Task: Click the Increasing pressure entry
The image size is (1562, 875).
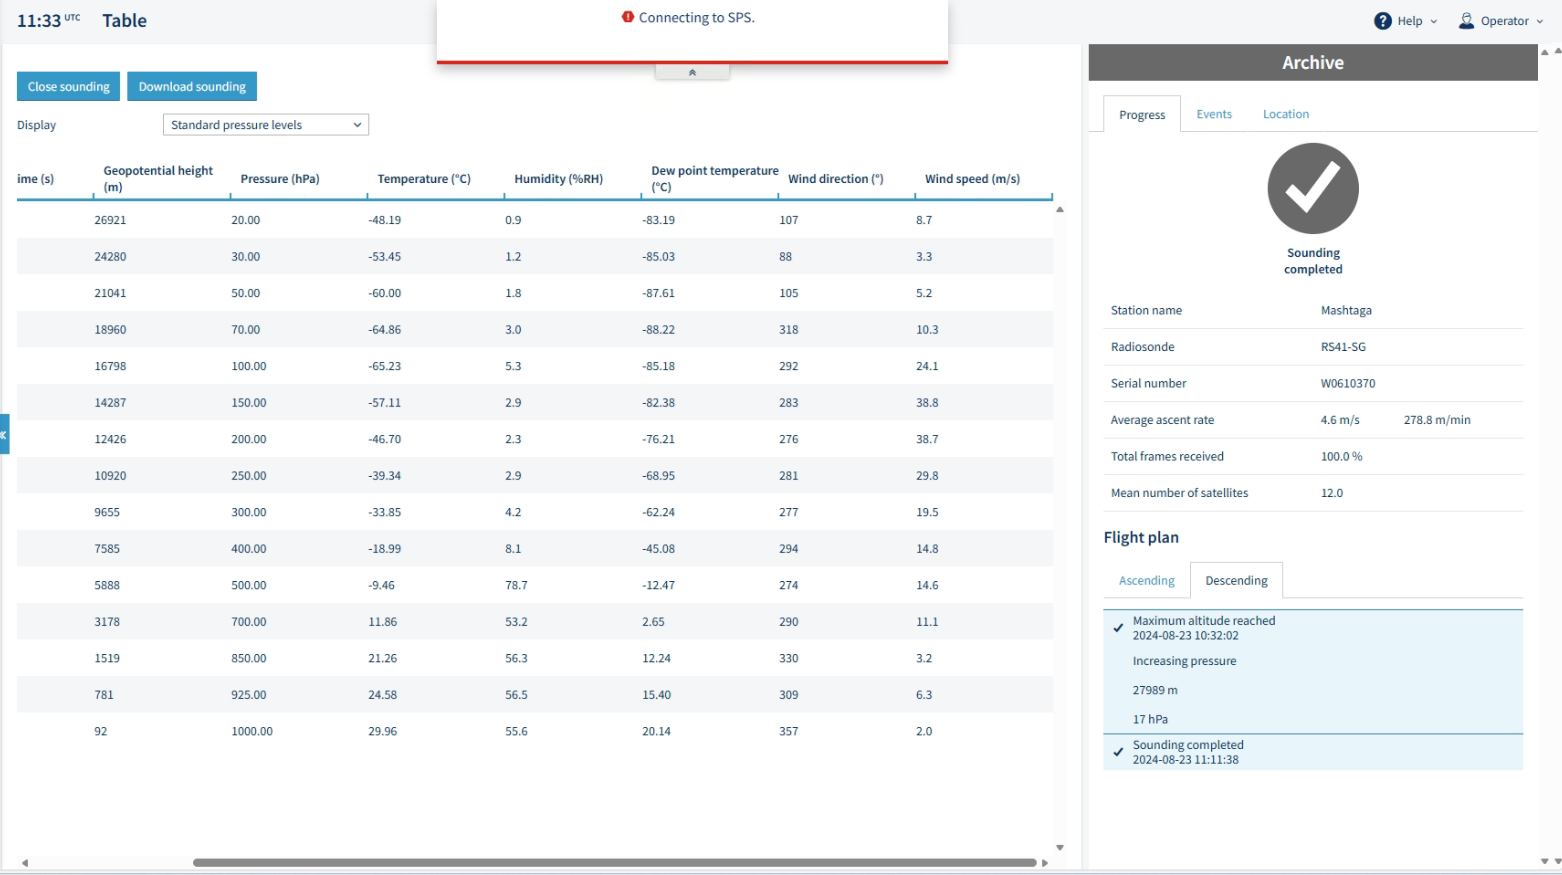Action: tap(1184, 661)
